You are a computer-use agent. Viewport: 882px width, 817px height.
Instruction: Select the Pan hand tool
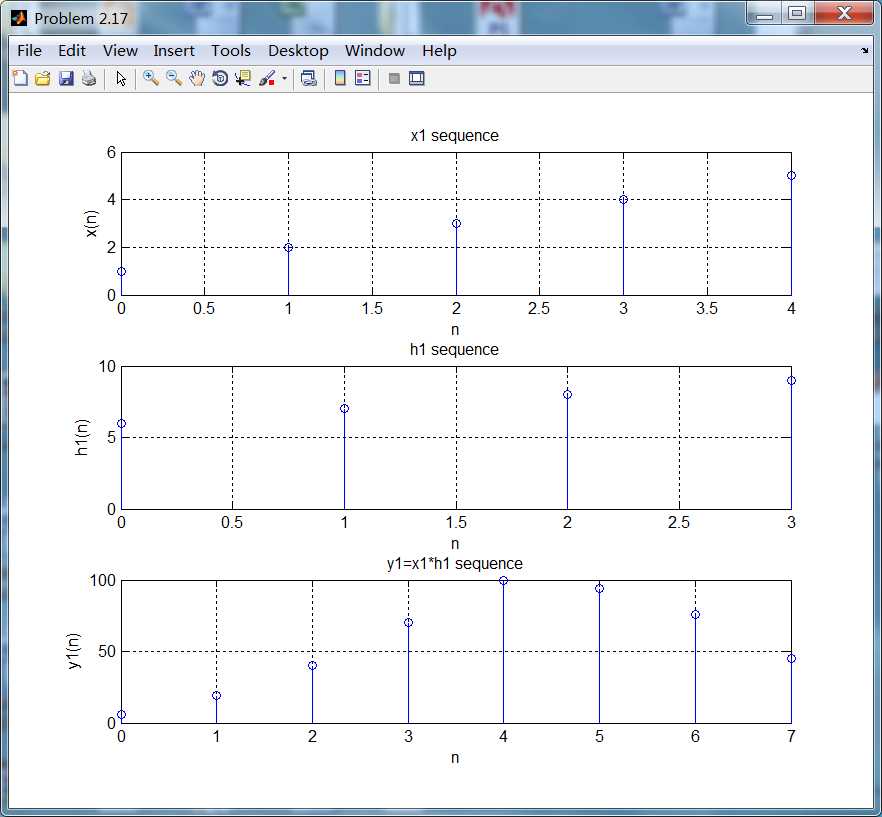tap(197, 78)
